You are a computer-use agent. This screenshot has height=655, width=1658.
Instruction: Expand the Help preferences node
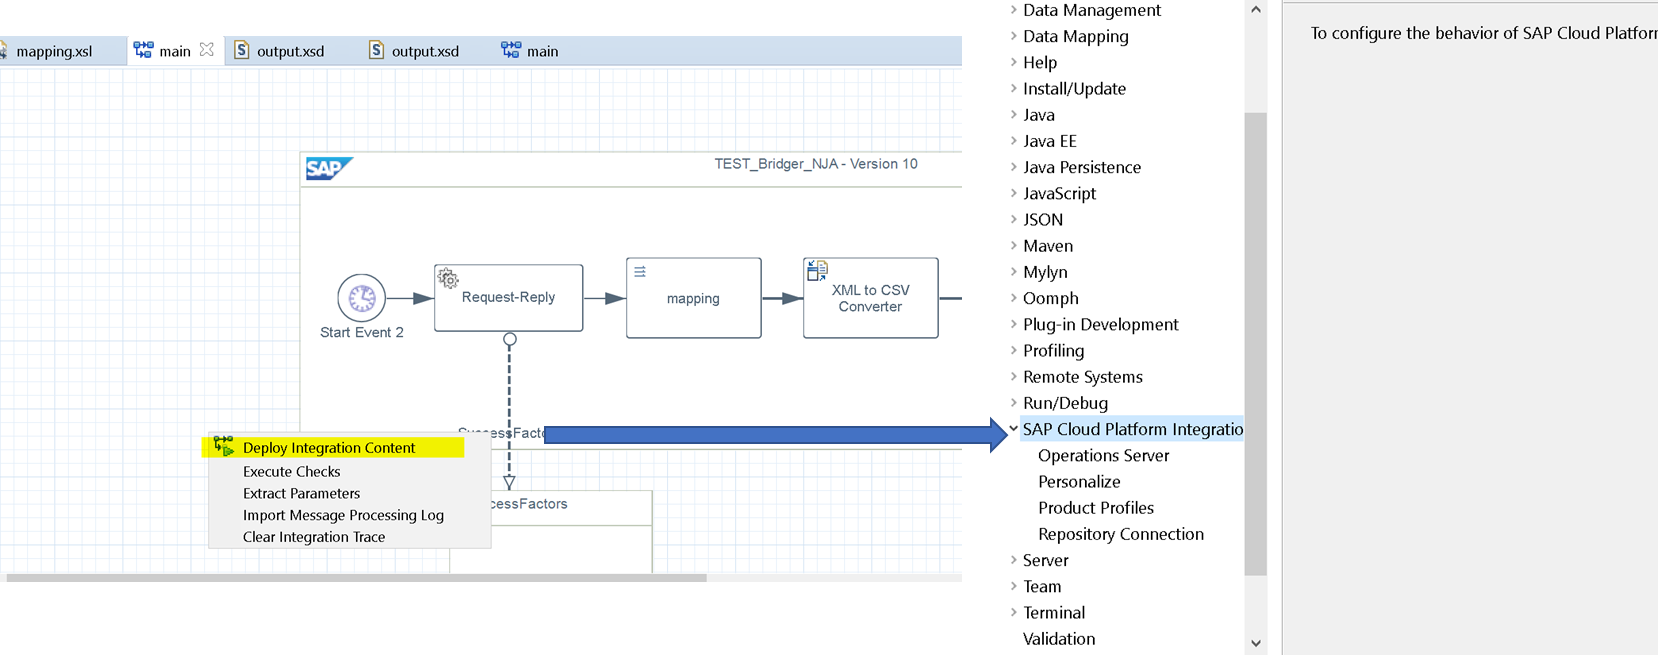coord(1013,62)
